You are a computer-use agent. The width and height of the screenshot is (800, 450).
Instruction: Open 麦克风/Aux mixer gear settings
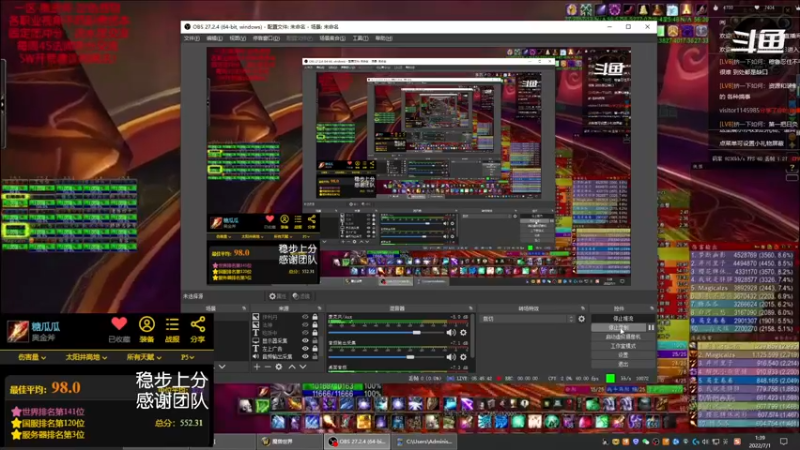(x=463, y=333)
